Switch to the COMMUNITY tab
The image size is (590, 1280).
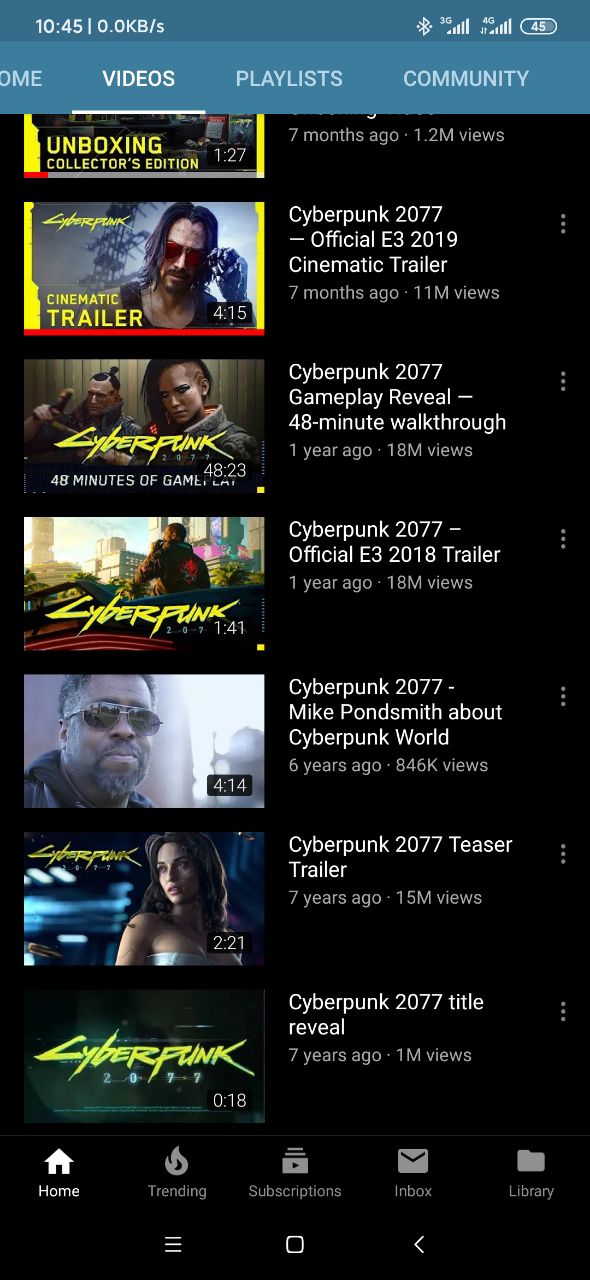[x=466, y=78]
